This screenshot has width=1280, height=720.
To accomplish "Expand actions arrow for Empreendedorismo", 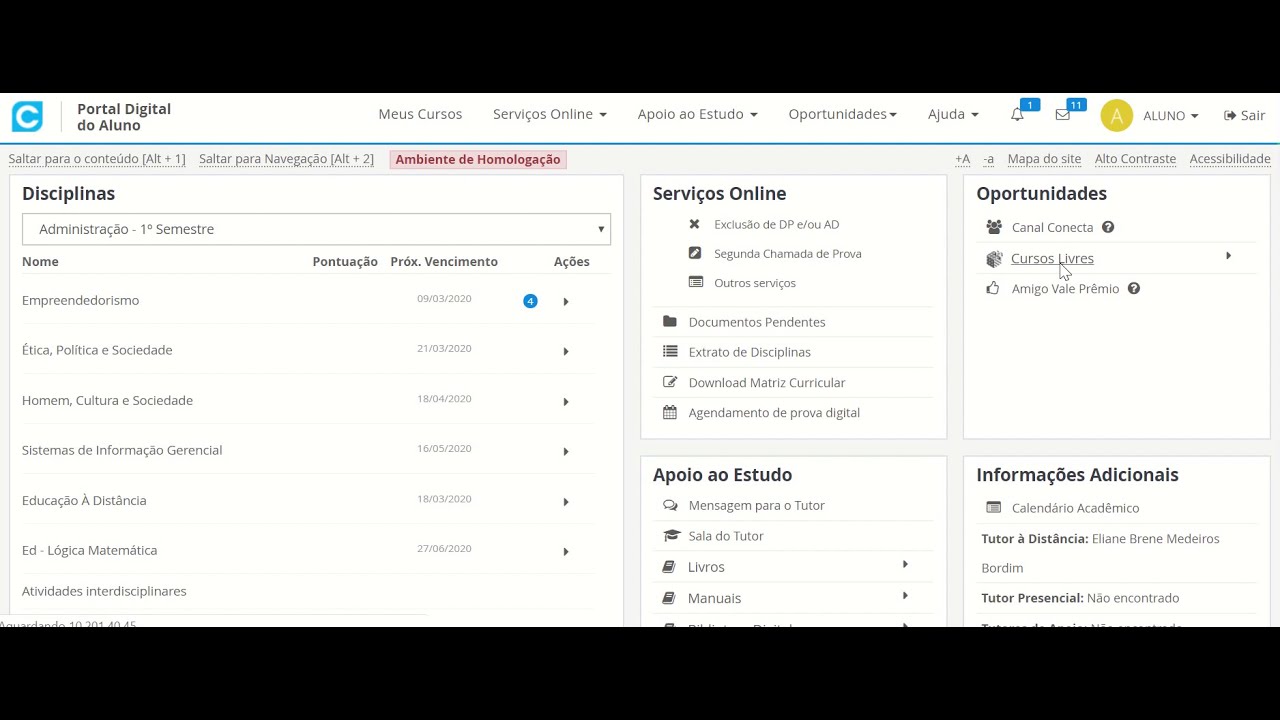I will point(566,302).
